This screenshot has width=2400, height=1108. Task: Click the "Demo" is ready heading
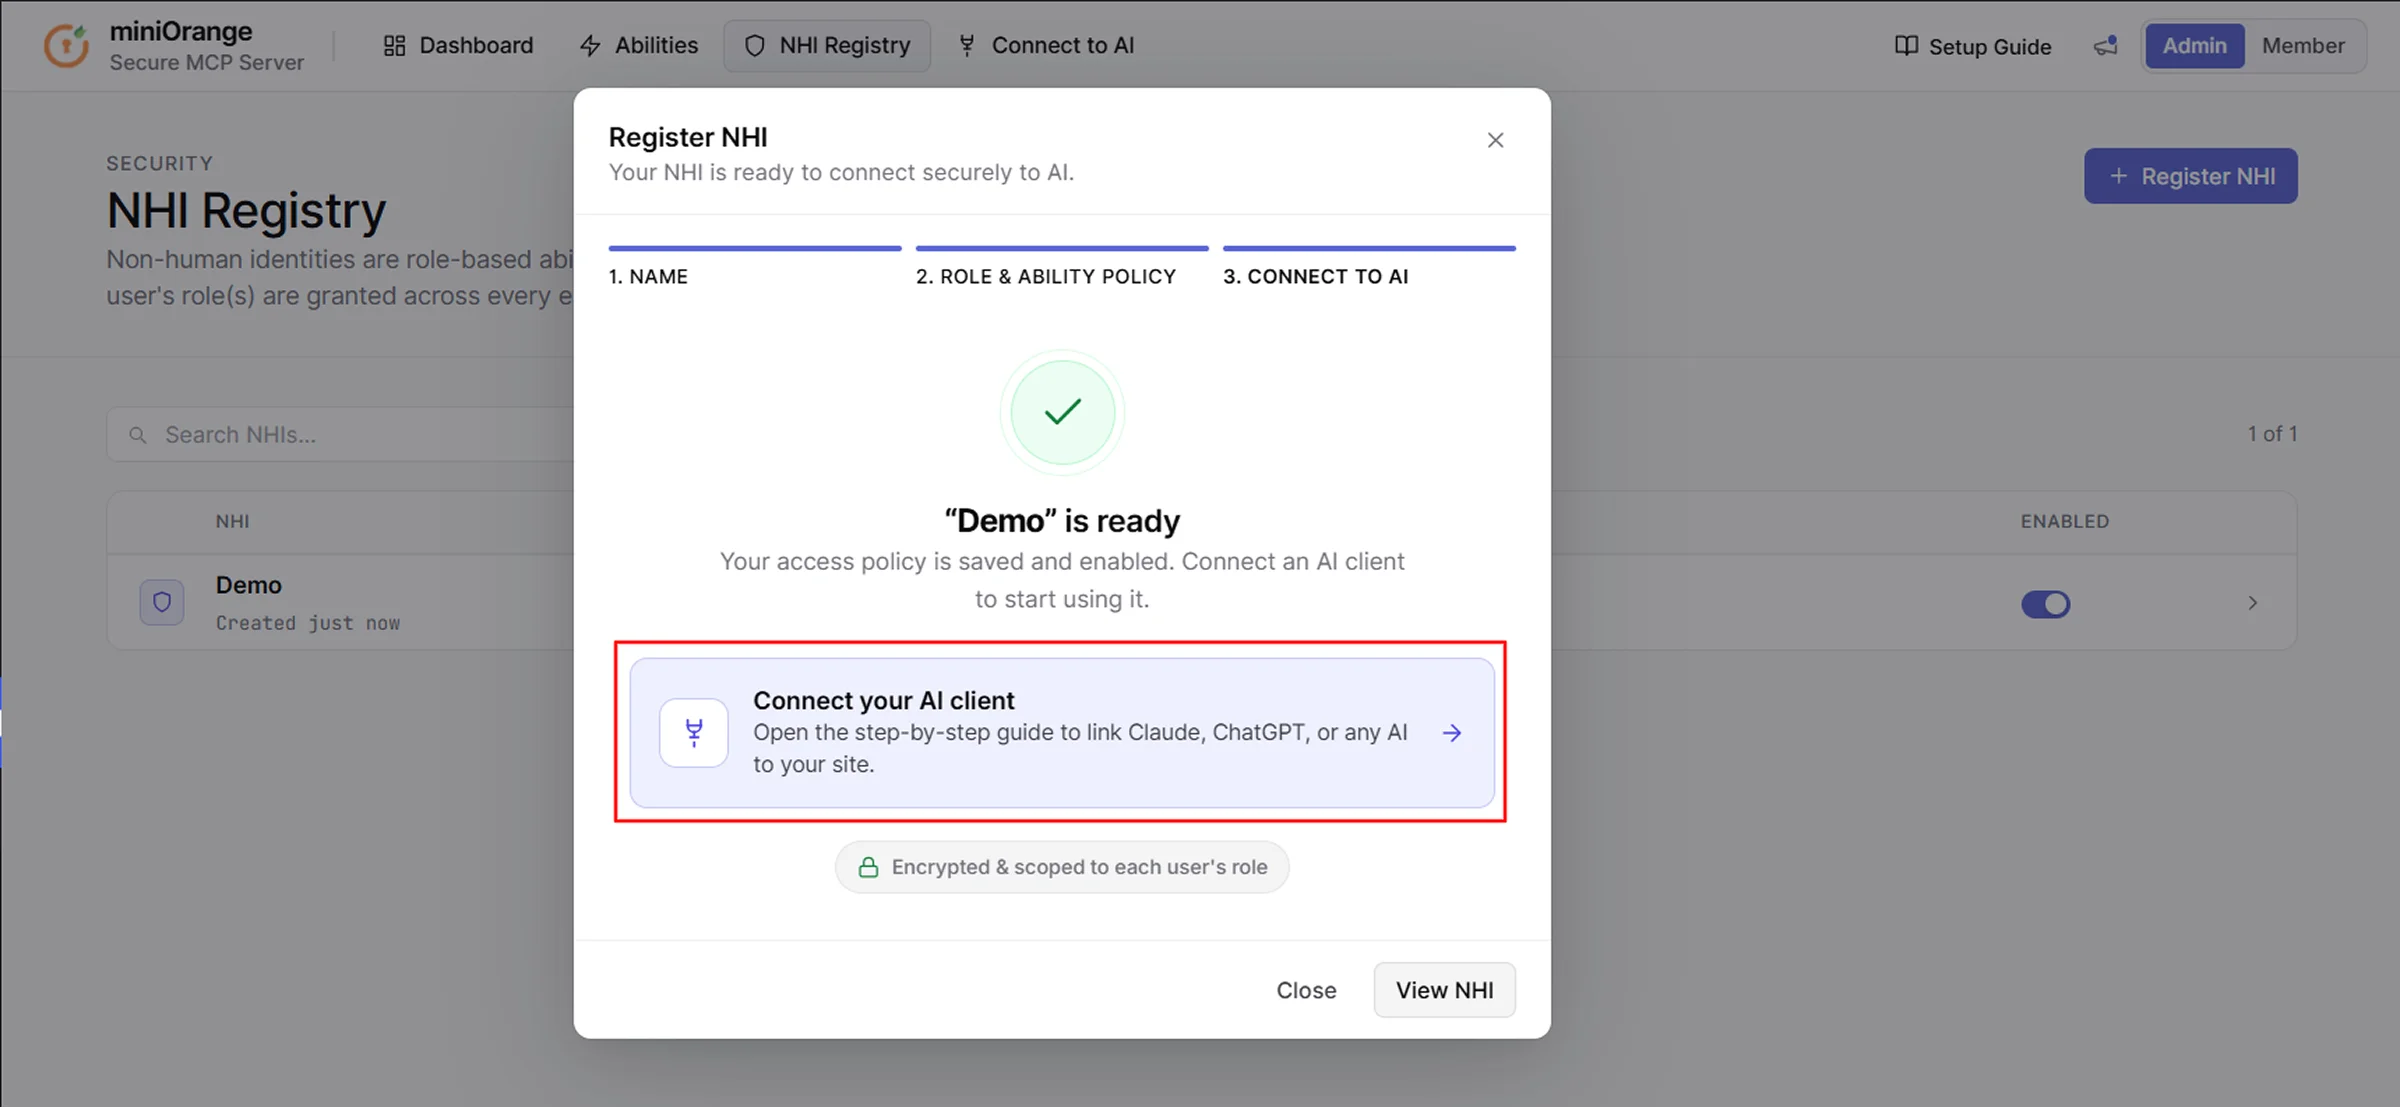1062,521
